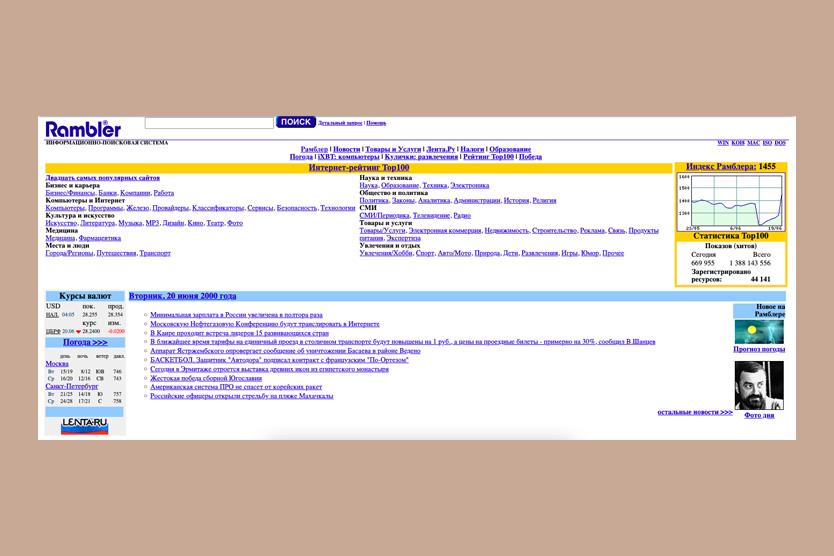The image size is (834, 556).
Task: Open Новости in the top navigation
Action: (x=346, y=149)
